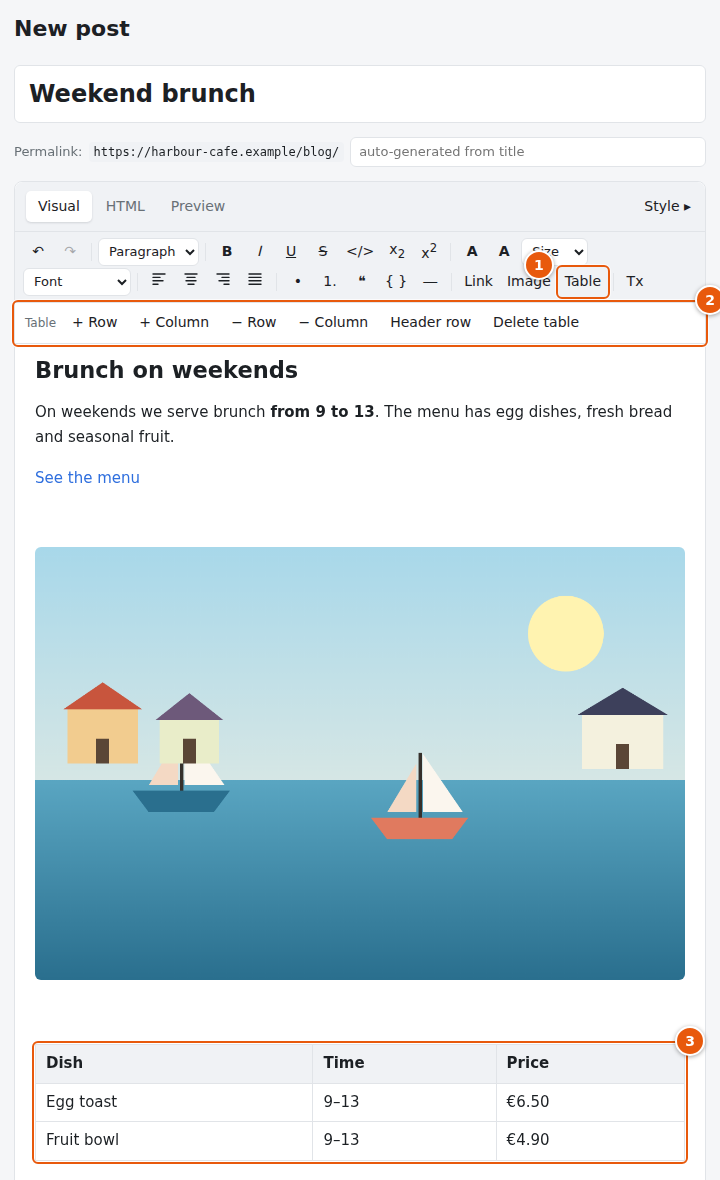Insert a code block

tap(396, 281)
